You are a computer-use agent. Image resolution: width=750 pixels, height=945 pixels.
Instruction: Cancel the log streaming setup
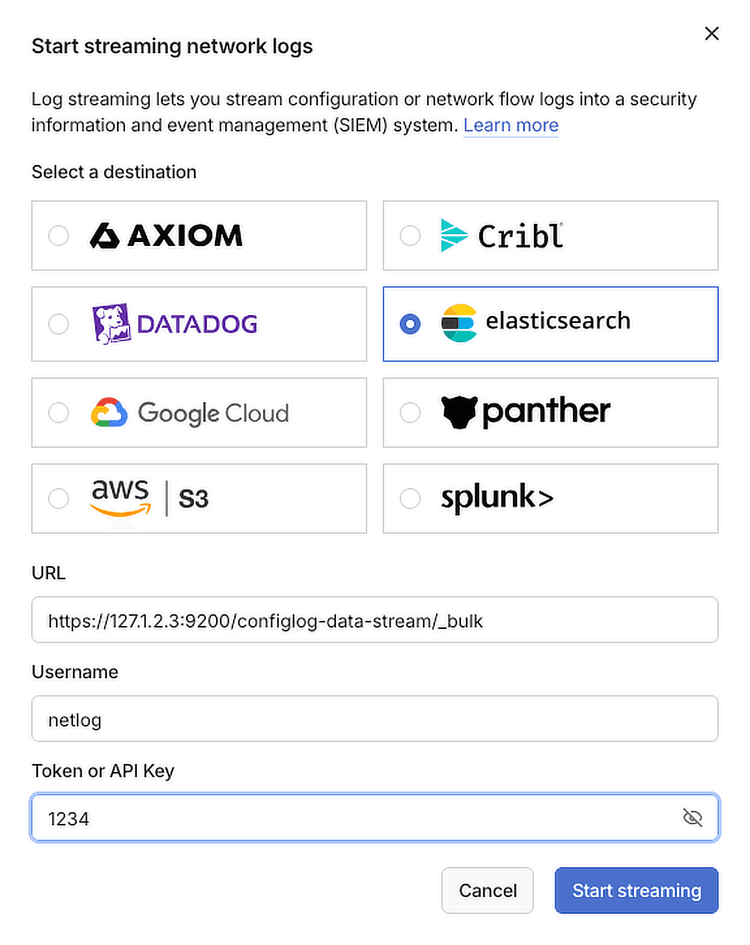[x=487, y=890]
